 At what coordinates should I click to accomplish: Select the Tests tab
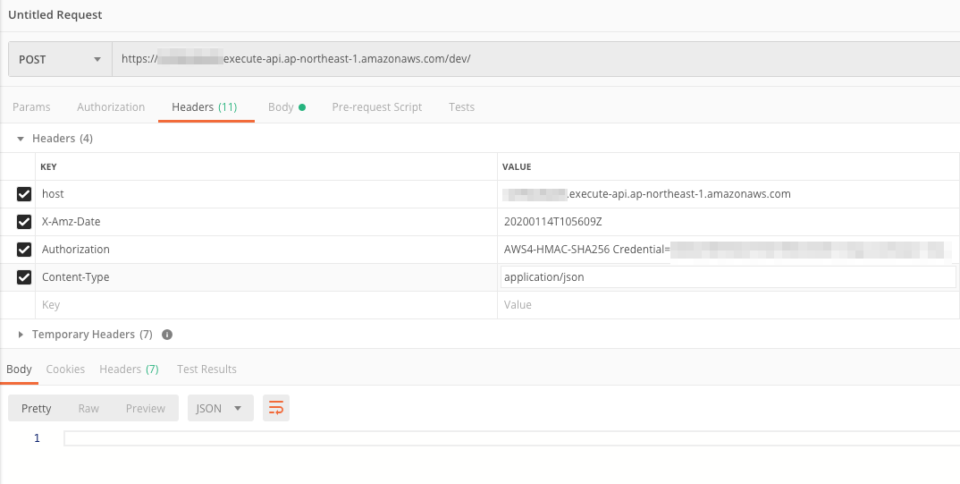461,107
